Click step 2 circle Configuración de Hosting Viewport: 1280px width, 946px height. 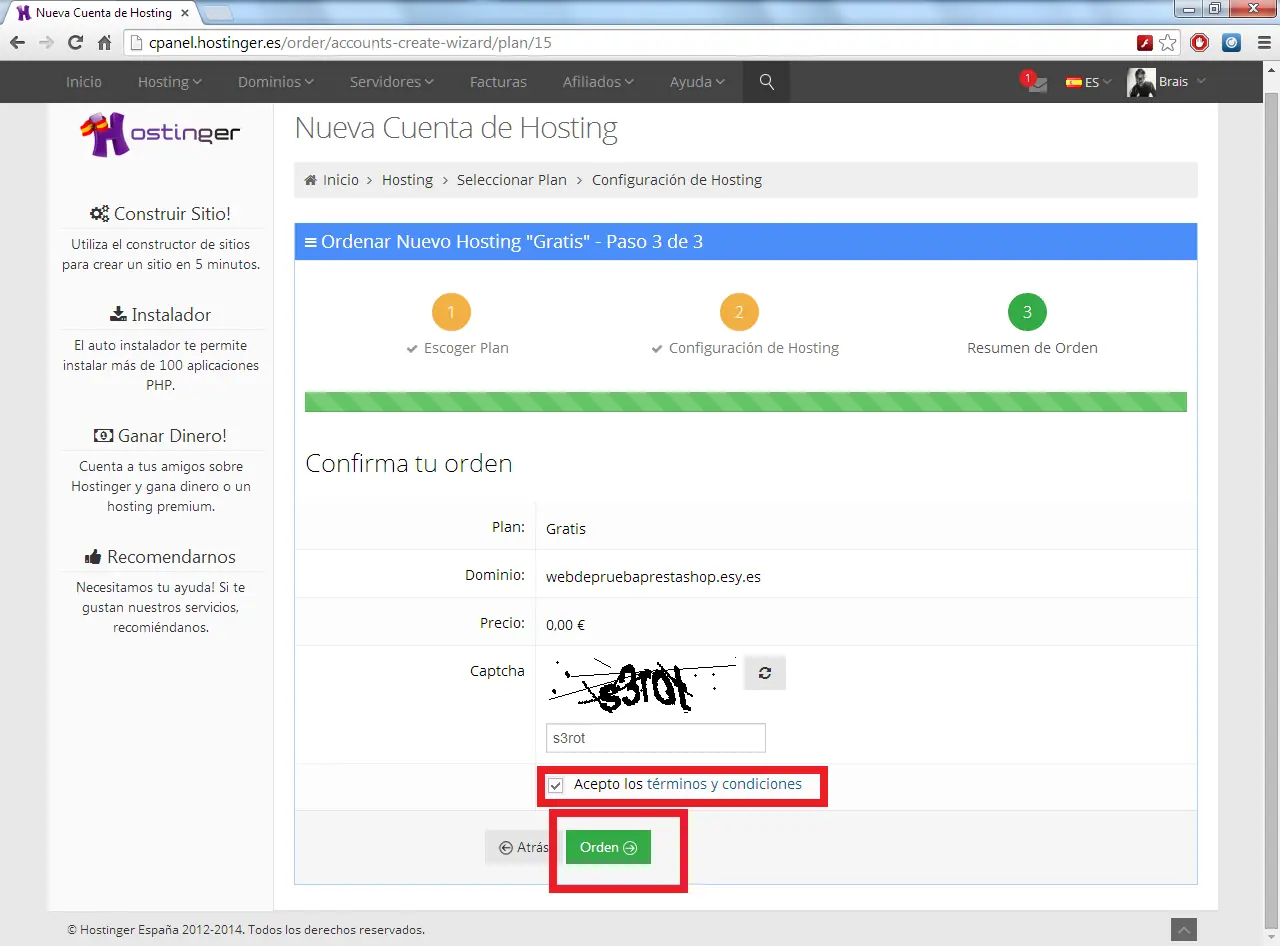pos(739,312)
